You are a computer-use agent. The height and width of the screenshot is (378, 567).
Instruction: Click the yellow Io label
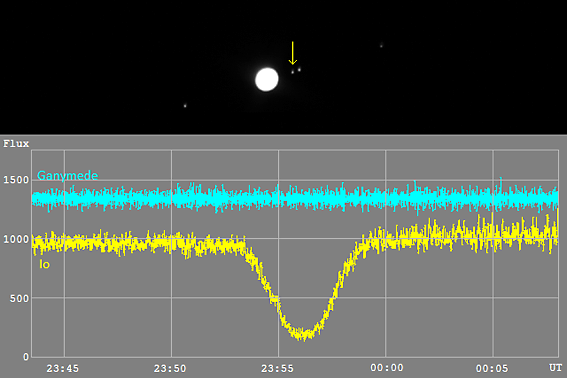44,264
